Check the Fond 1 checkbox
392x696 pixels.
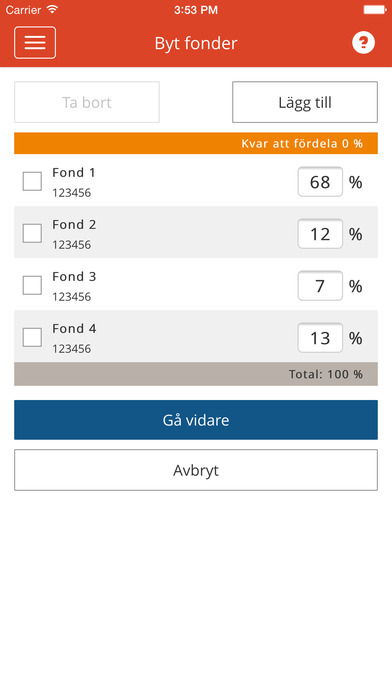[x=32, y=181]
